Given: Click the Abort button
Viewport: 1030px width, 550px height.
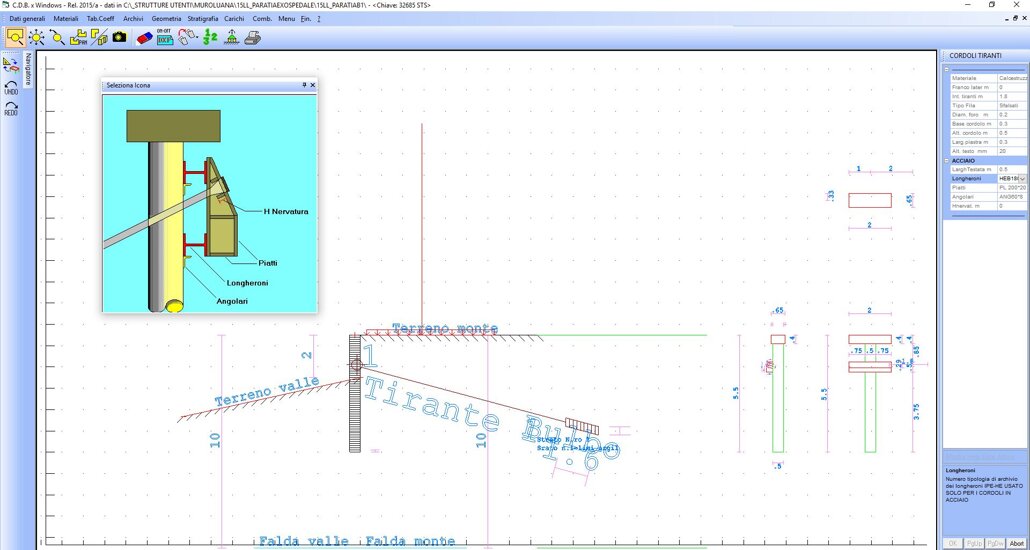Looking at the screenshot, I should point(1016,543).
